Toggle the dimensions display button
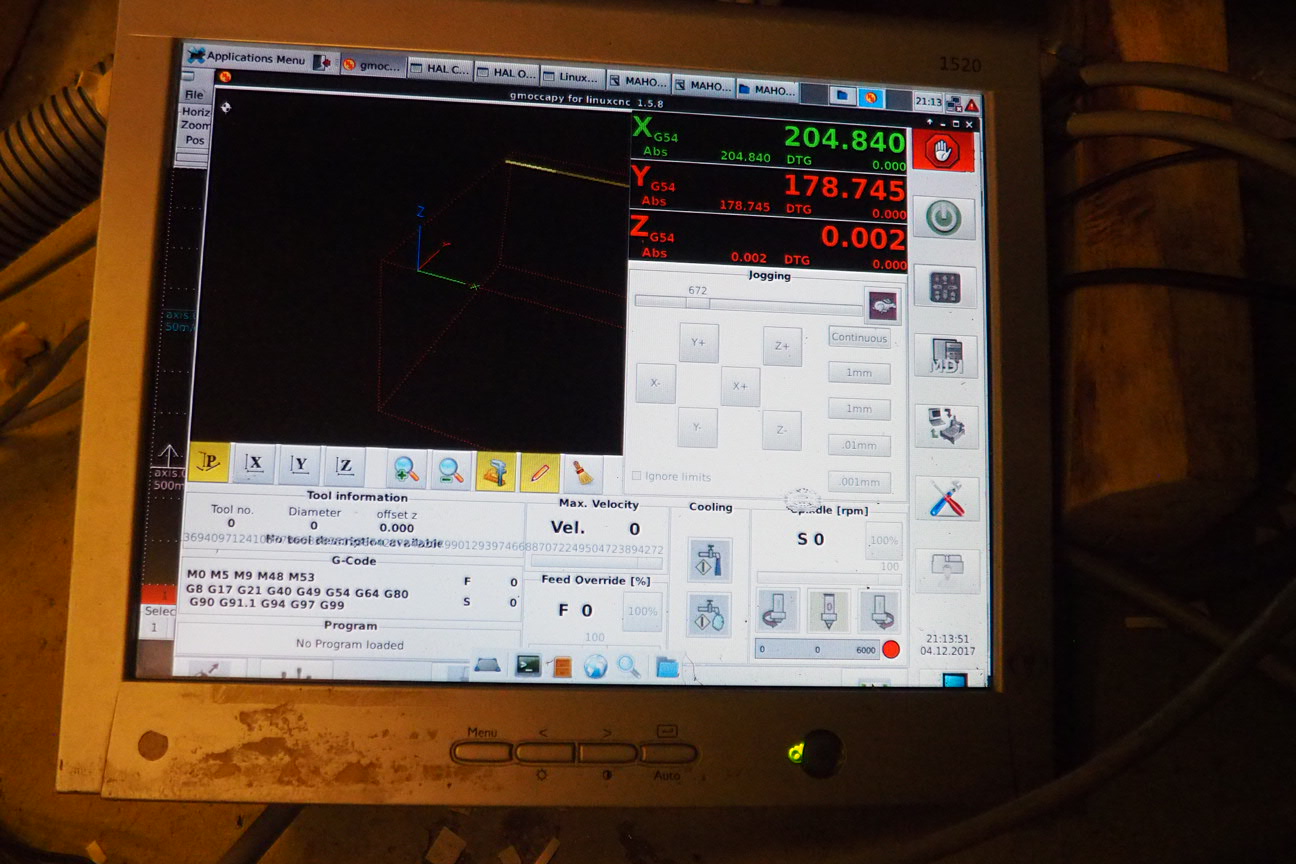This screenshot has width=1296, height=864. [x=496, y=470]
